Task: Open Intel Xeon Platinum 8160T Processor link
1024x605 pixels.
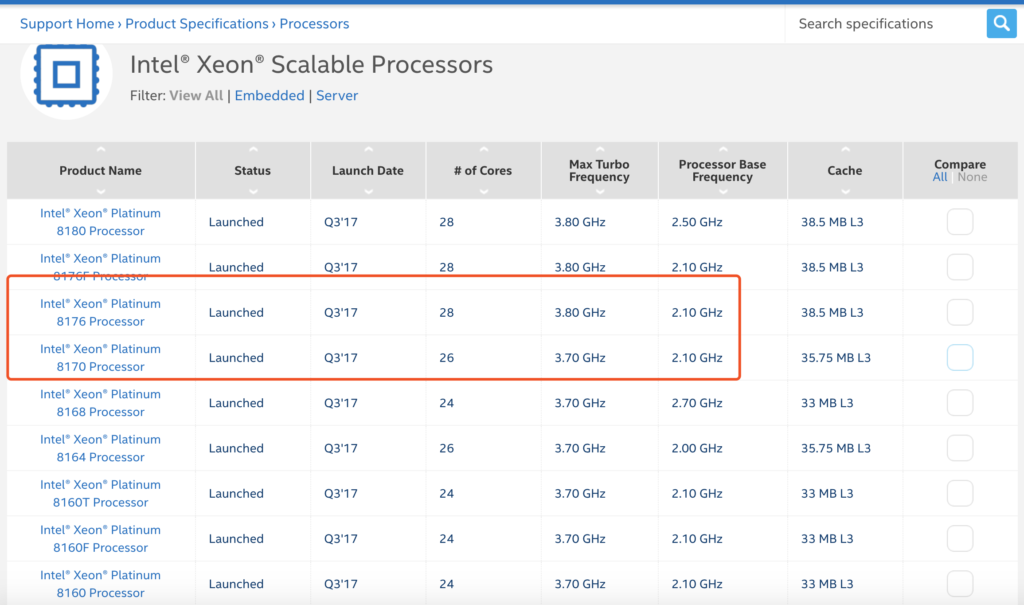Action: (x=101, y=493)
